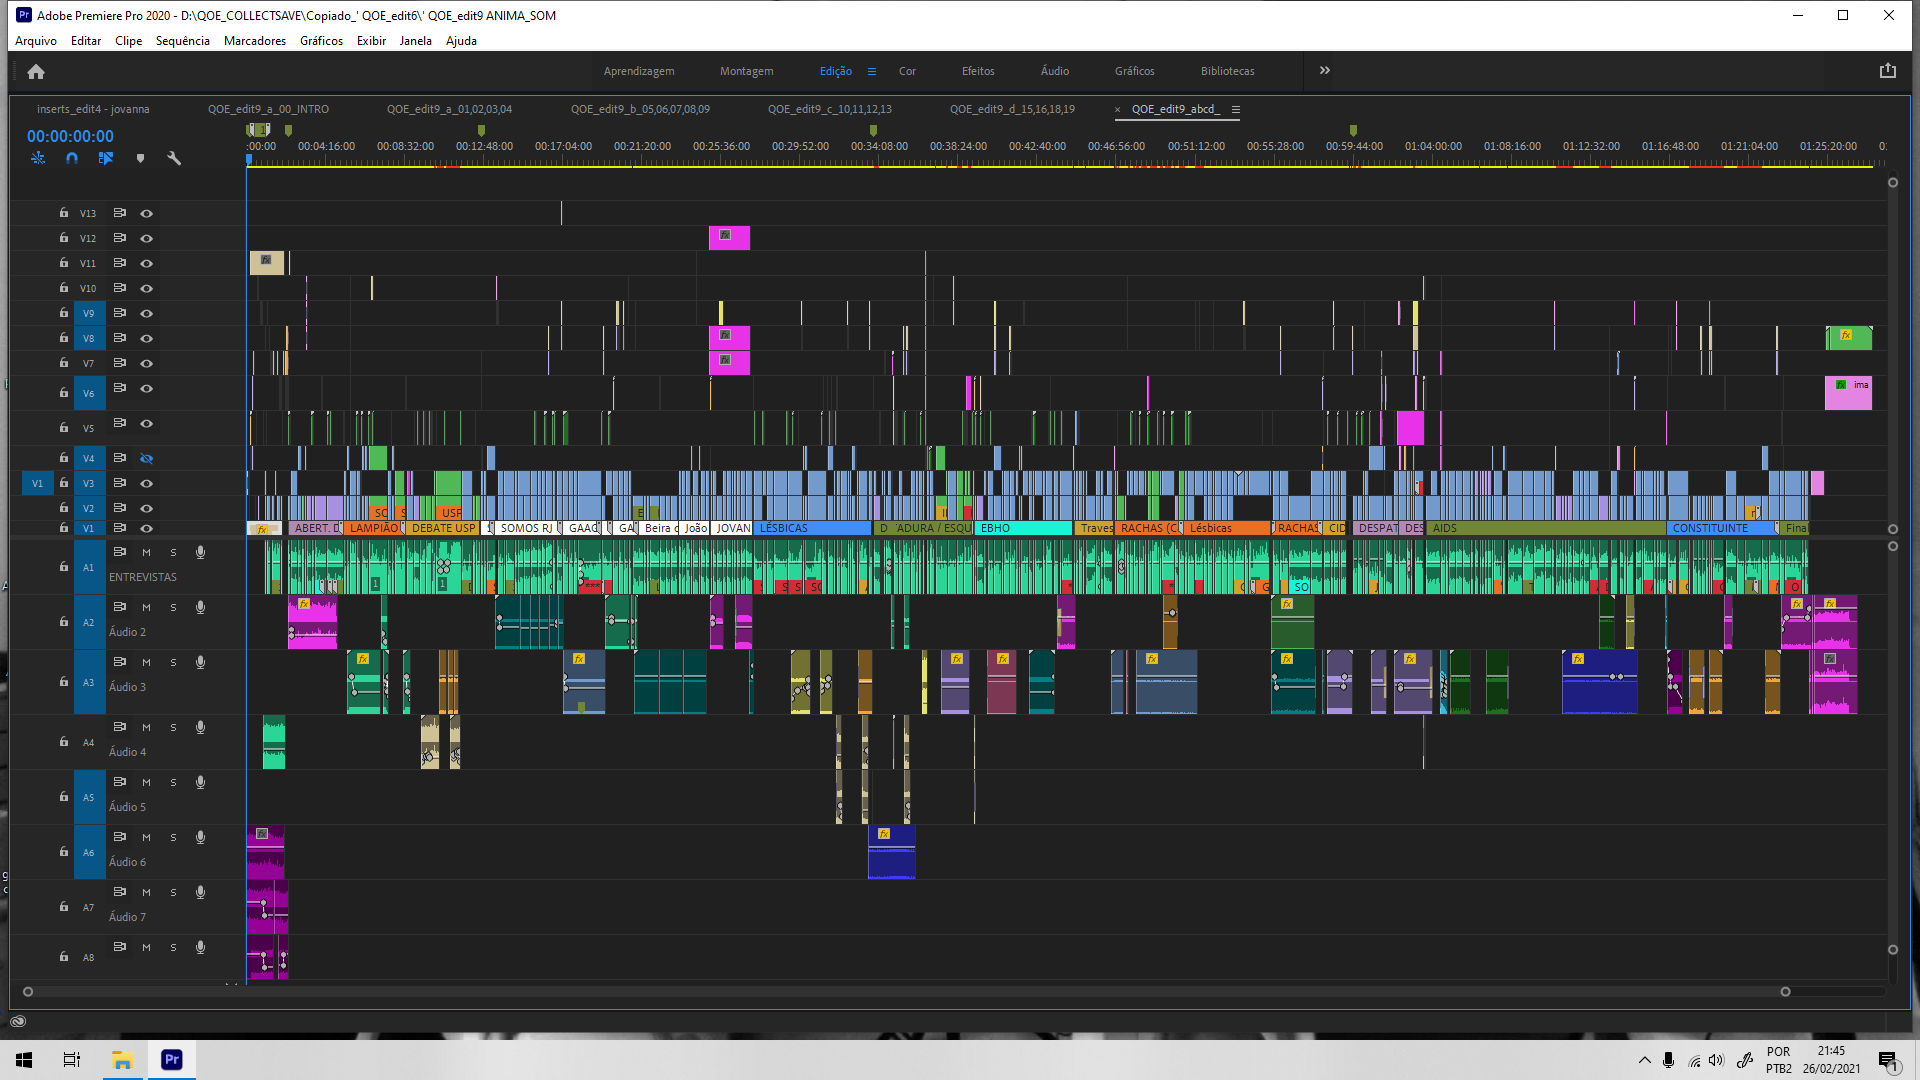
Task: Click the voice-over record mic on A1
Action: [200, 553]
